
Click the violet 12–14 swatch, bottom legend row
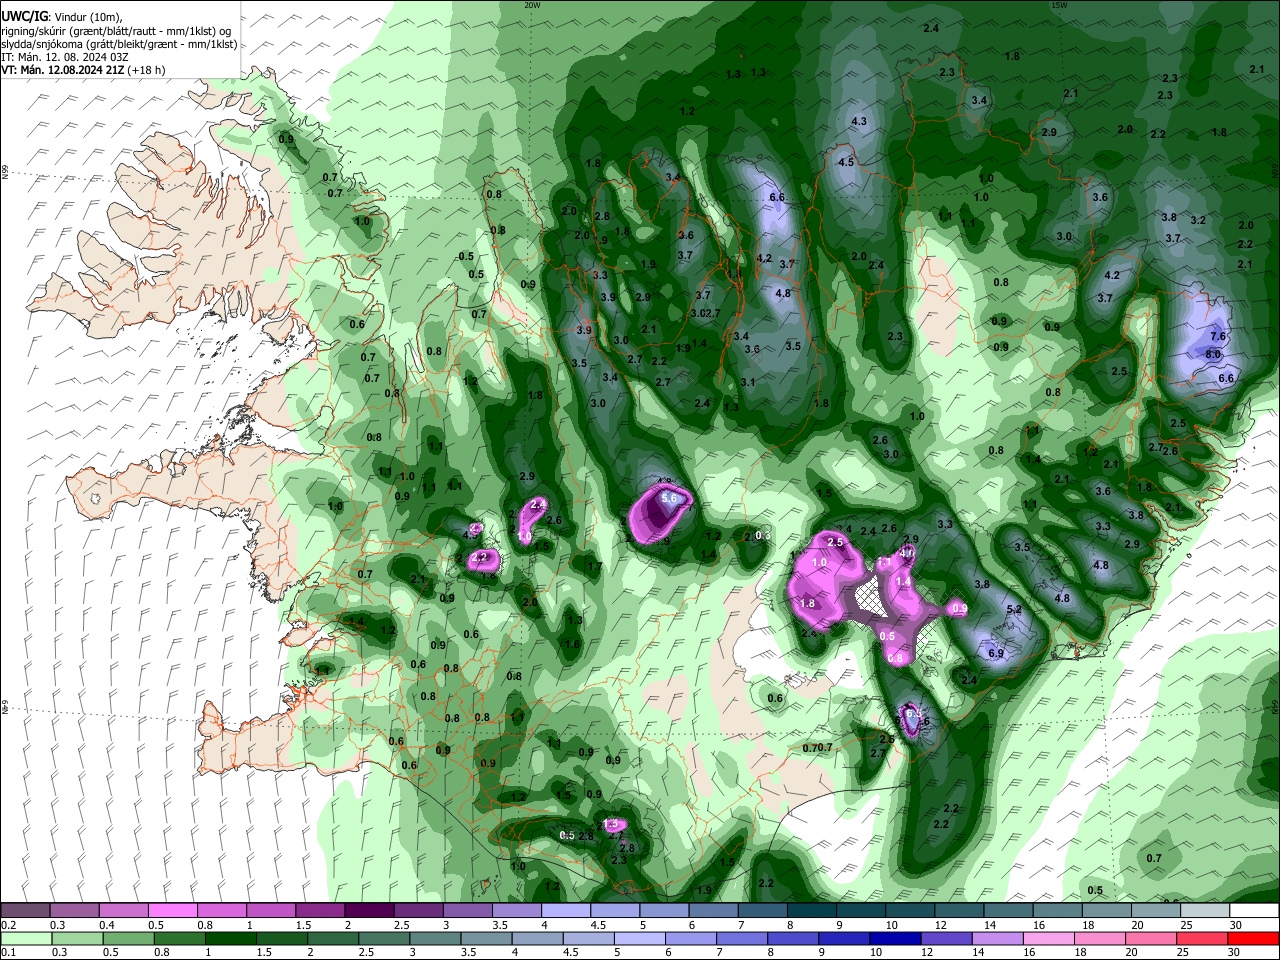[947, 938]
